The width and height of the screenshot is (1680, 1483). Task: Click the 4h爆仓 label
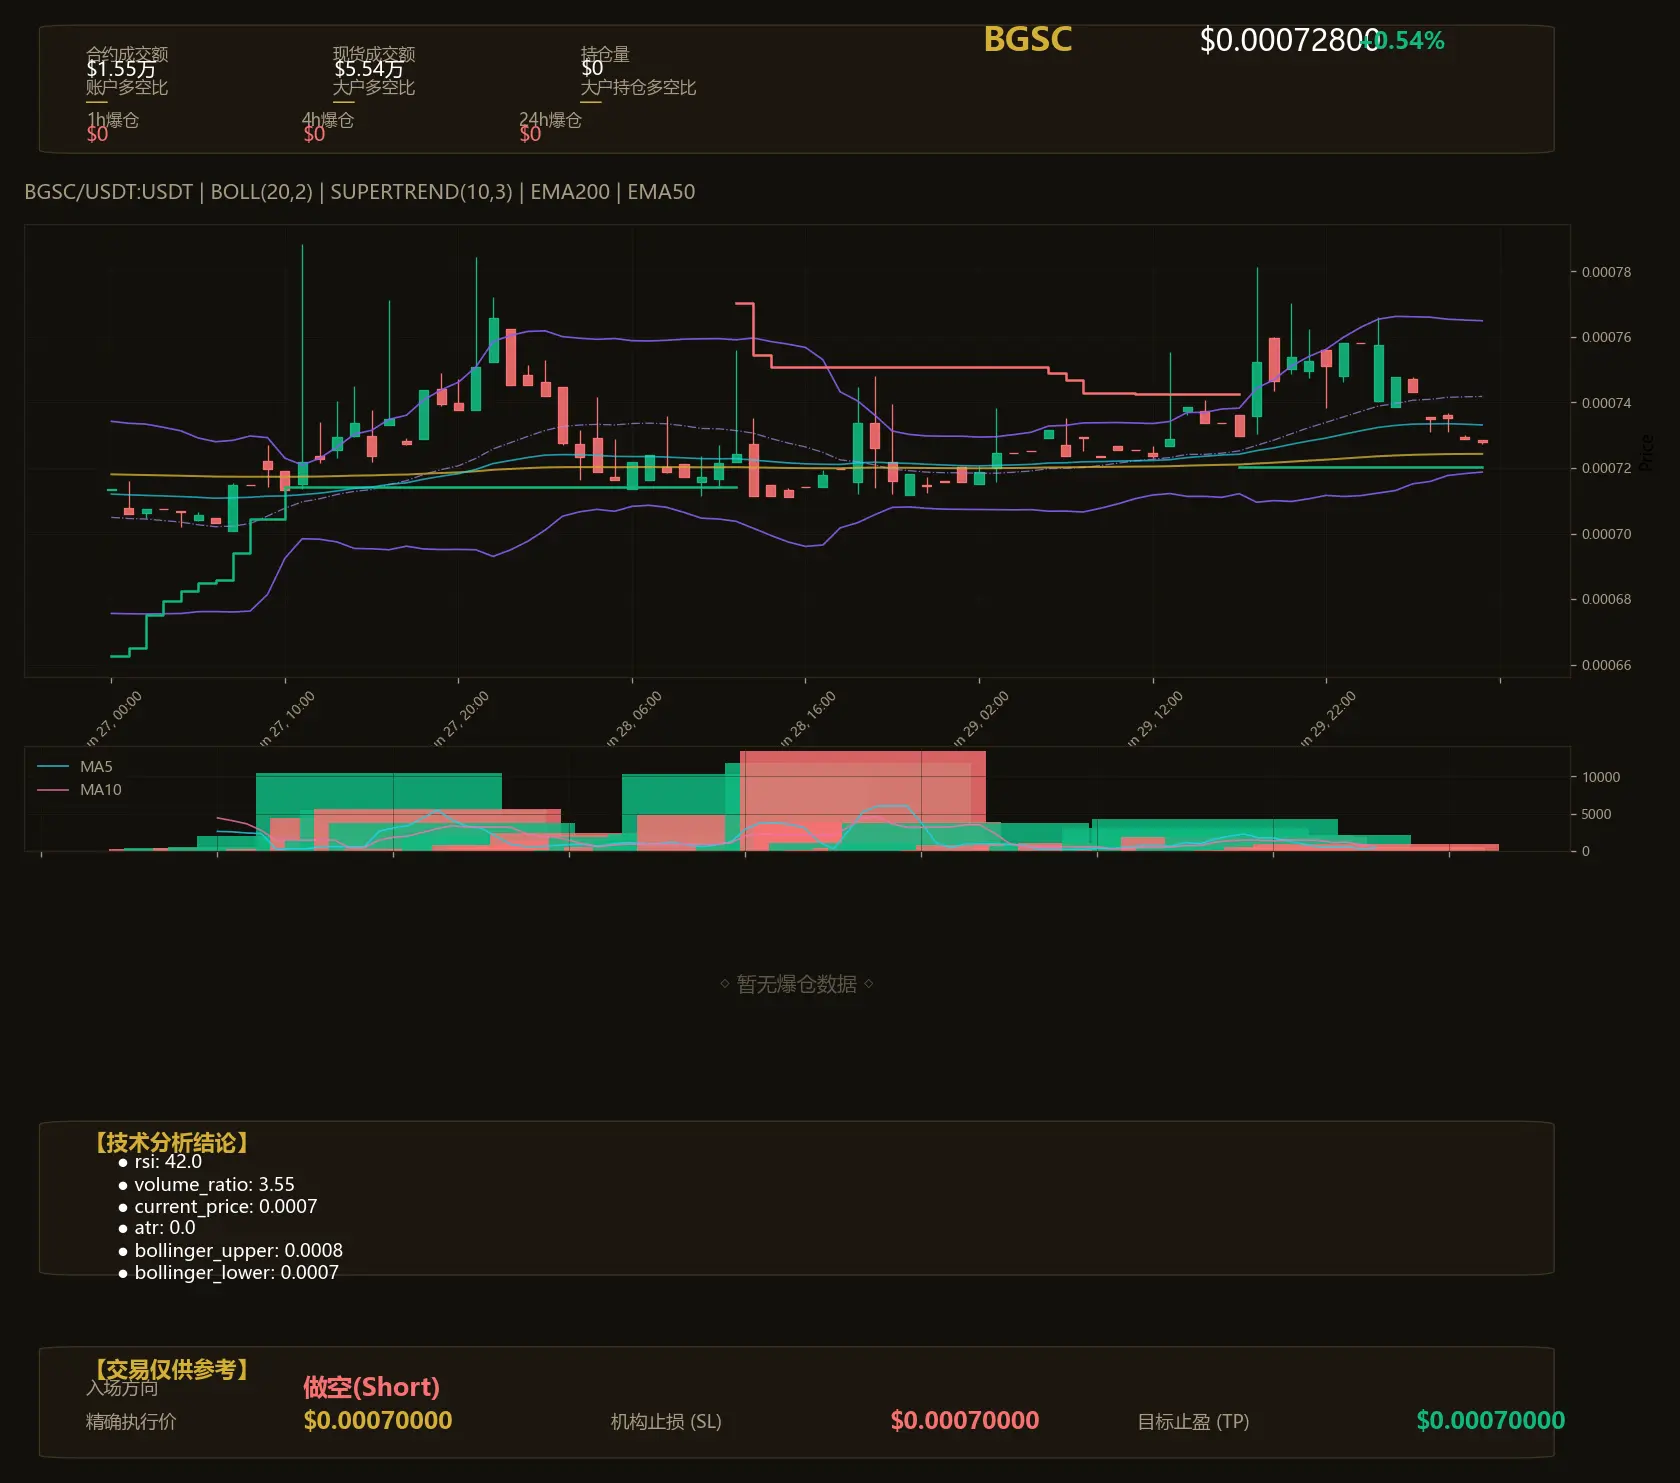[328, 120]
